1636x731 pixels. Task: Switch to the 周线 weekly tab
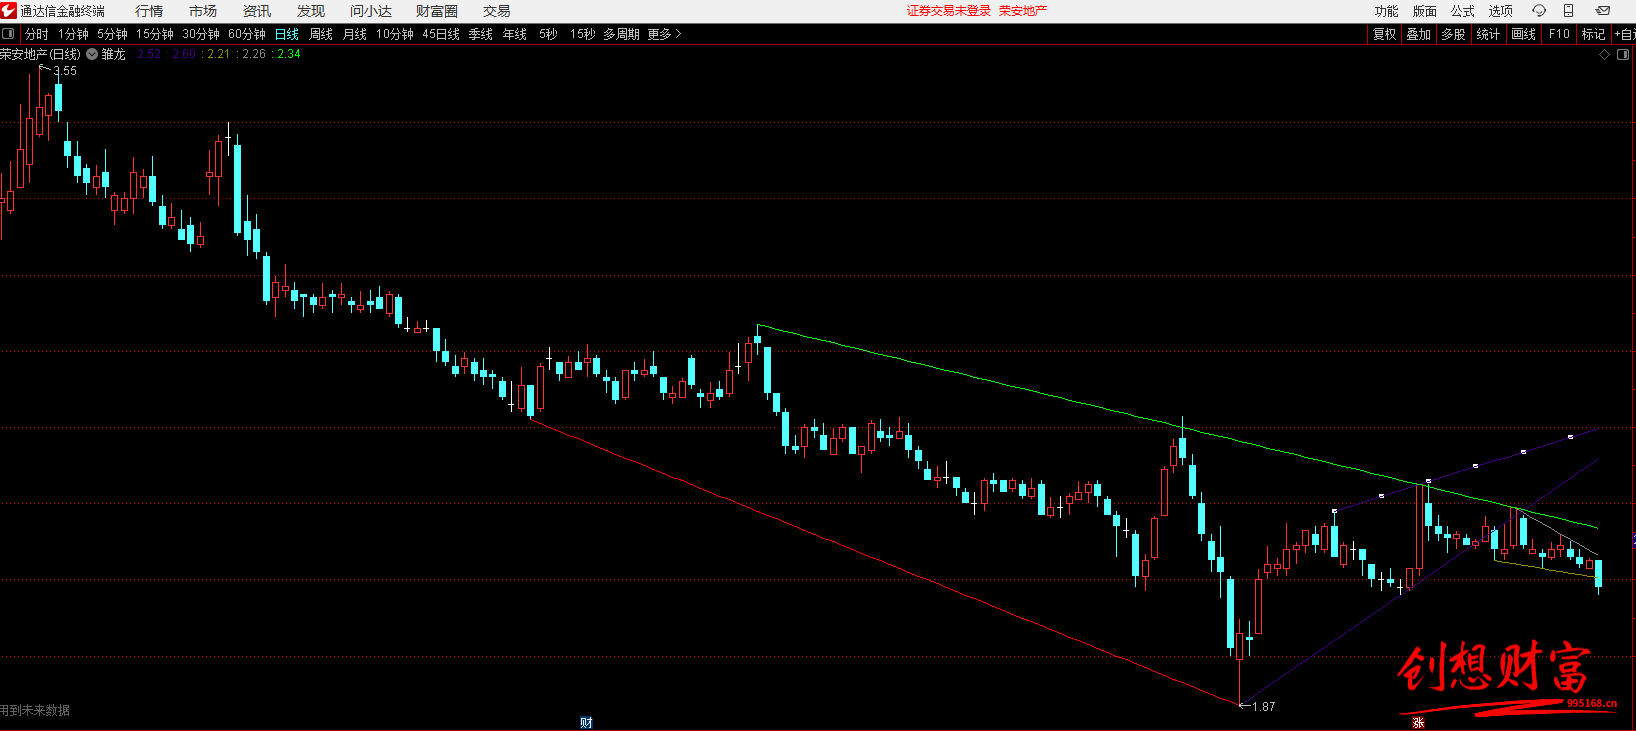[321, 34]
